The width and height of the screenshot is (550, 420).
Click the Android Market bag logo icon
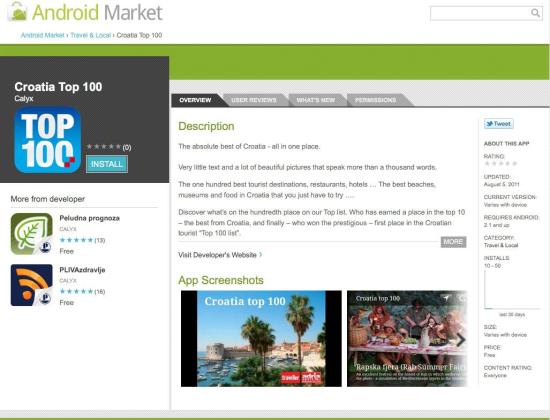tap(18, 12)
